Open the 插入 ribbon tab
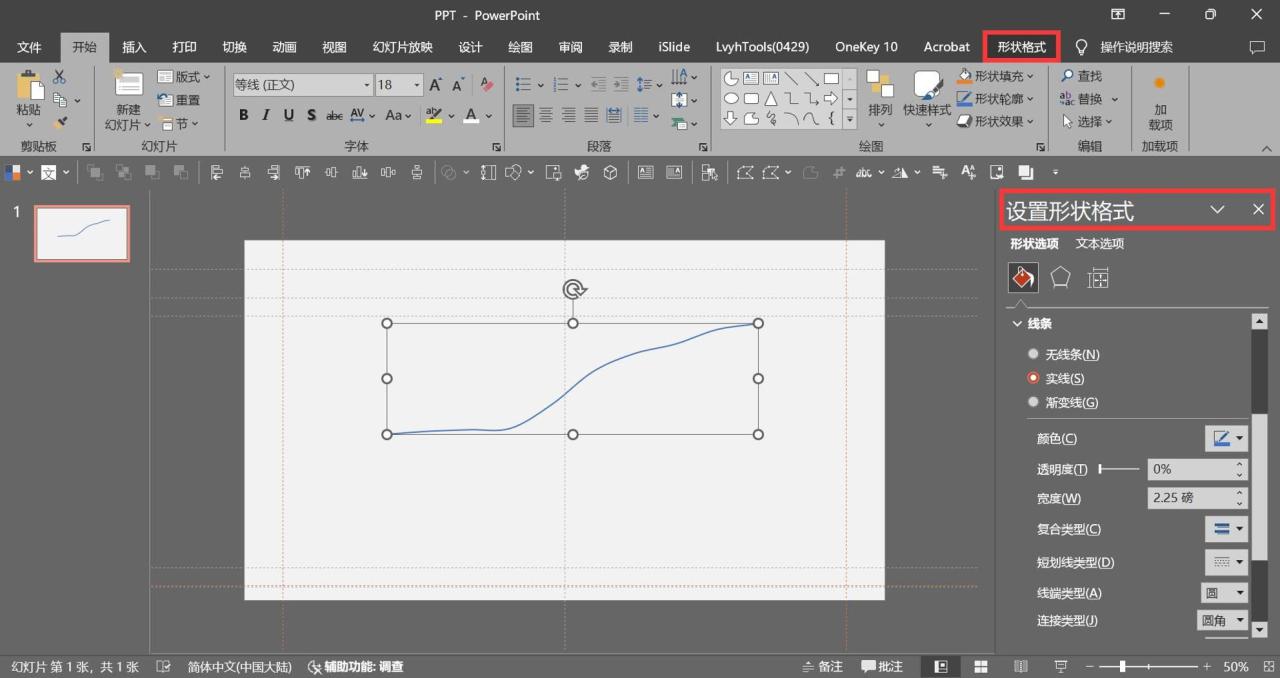The image size is (1280, 678). [134, 47]
